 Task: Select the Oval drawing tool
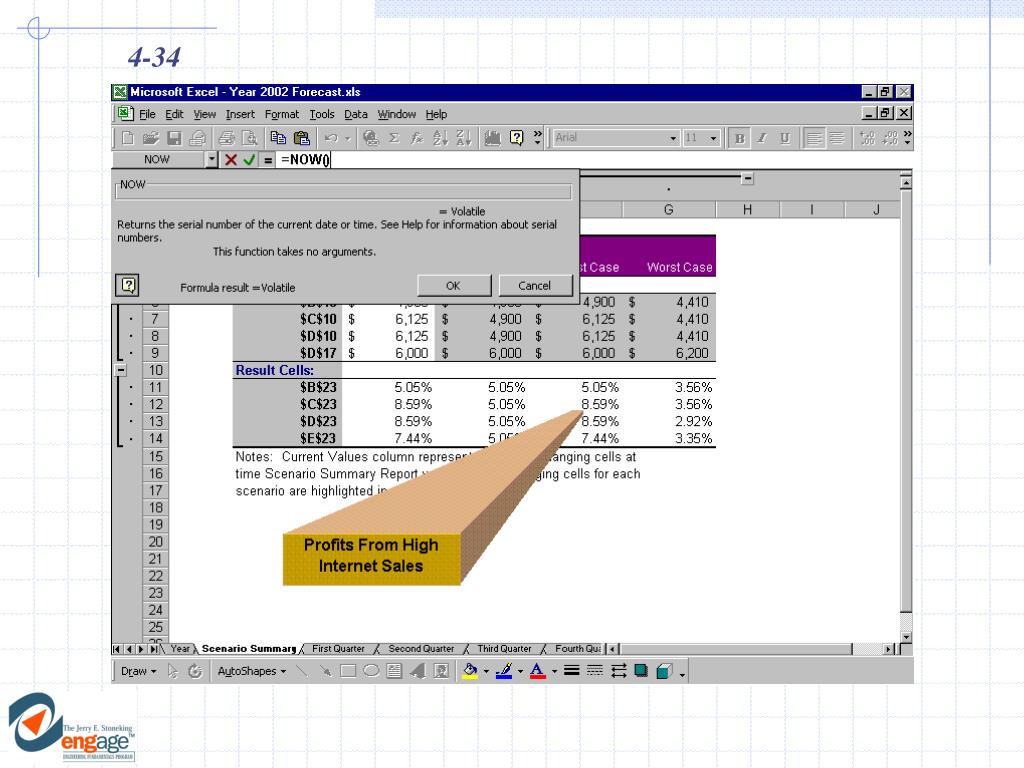pyautogui.click(x=371, y=671)
